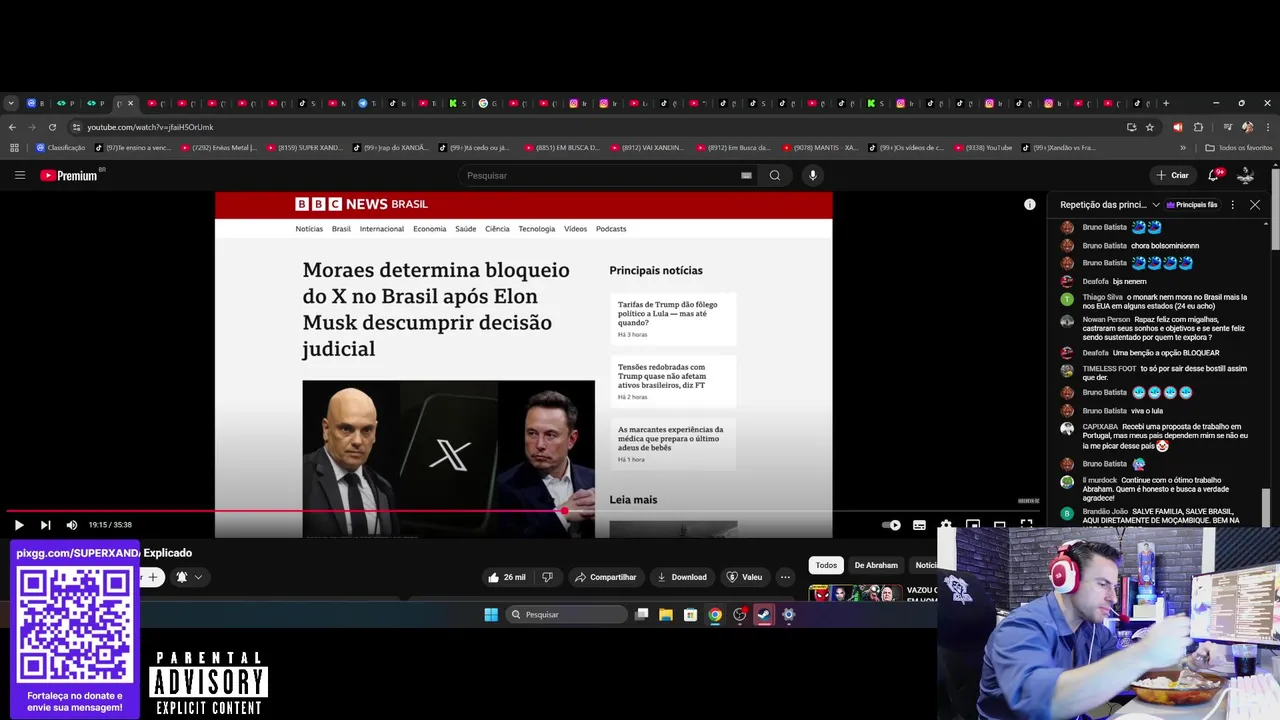
Task: Open Principais fãs leaderboard
Action: pos(1192,204)
